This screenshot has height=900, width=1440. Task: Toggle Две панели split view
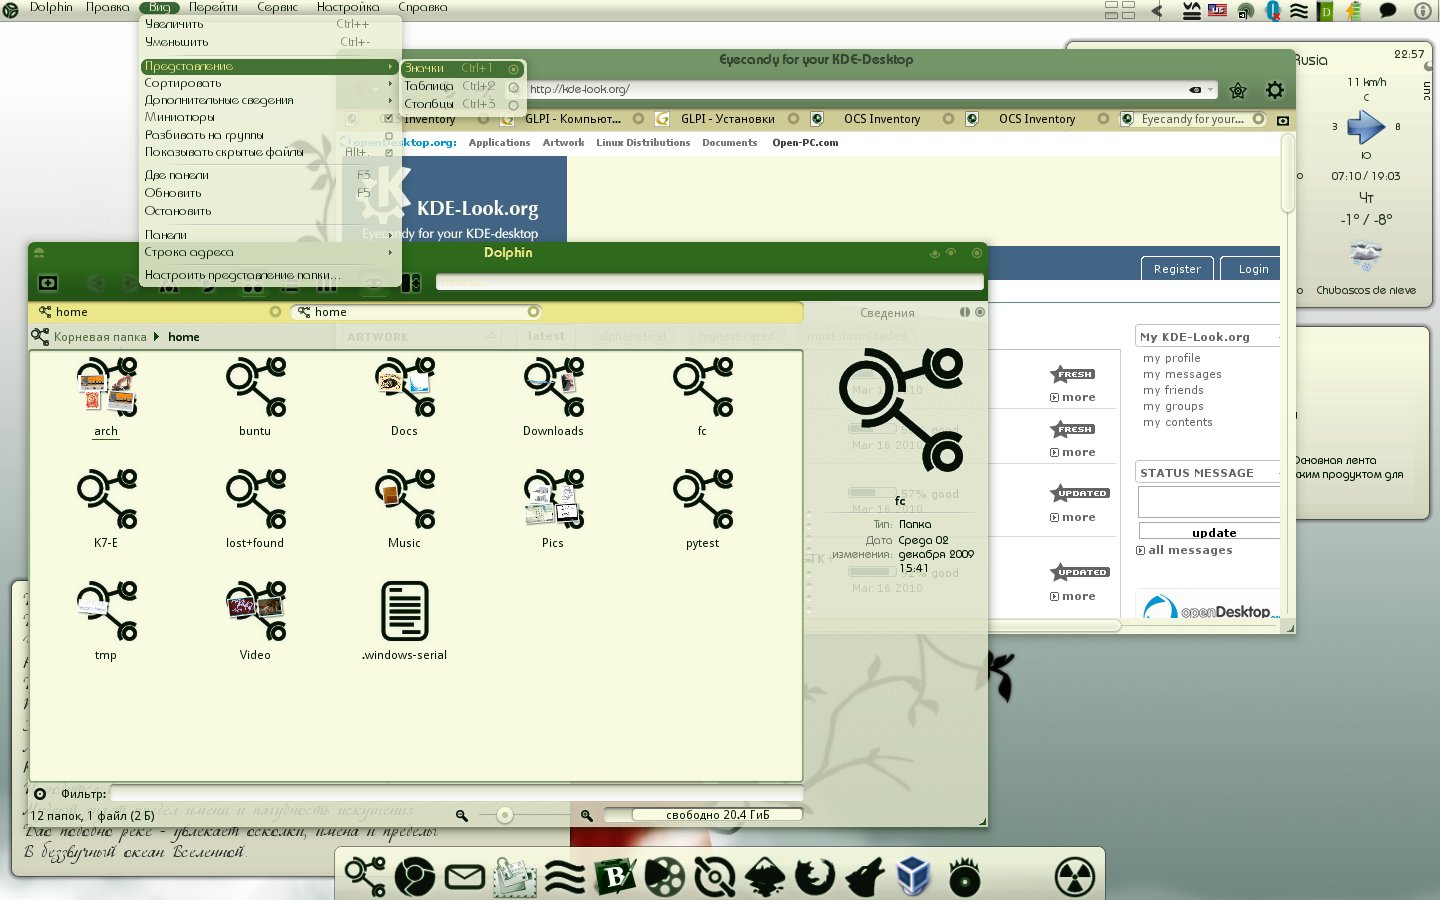point(271,175)
